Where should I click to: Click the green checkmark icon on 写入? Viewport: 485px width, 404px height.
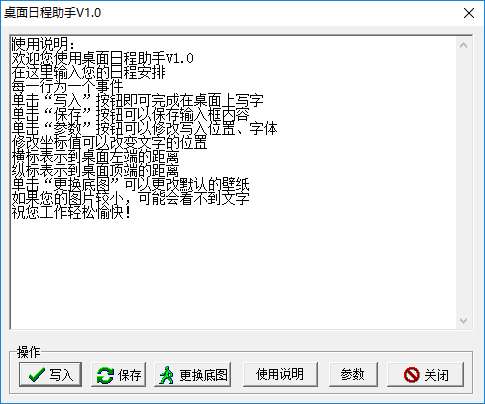pos(37,375)
